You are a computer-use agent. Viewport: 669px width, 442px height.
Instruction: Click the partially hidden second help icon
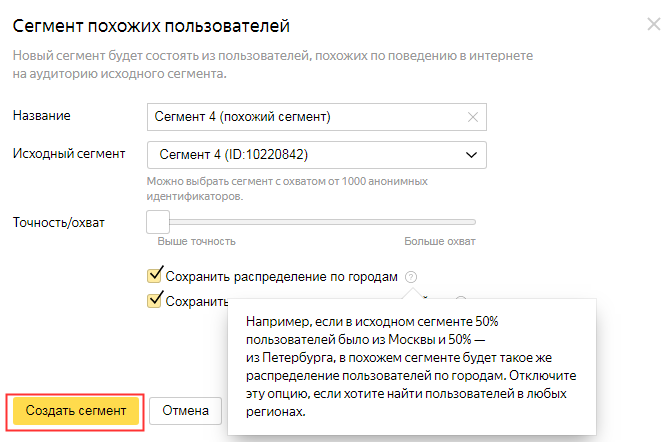(461, 298)
